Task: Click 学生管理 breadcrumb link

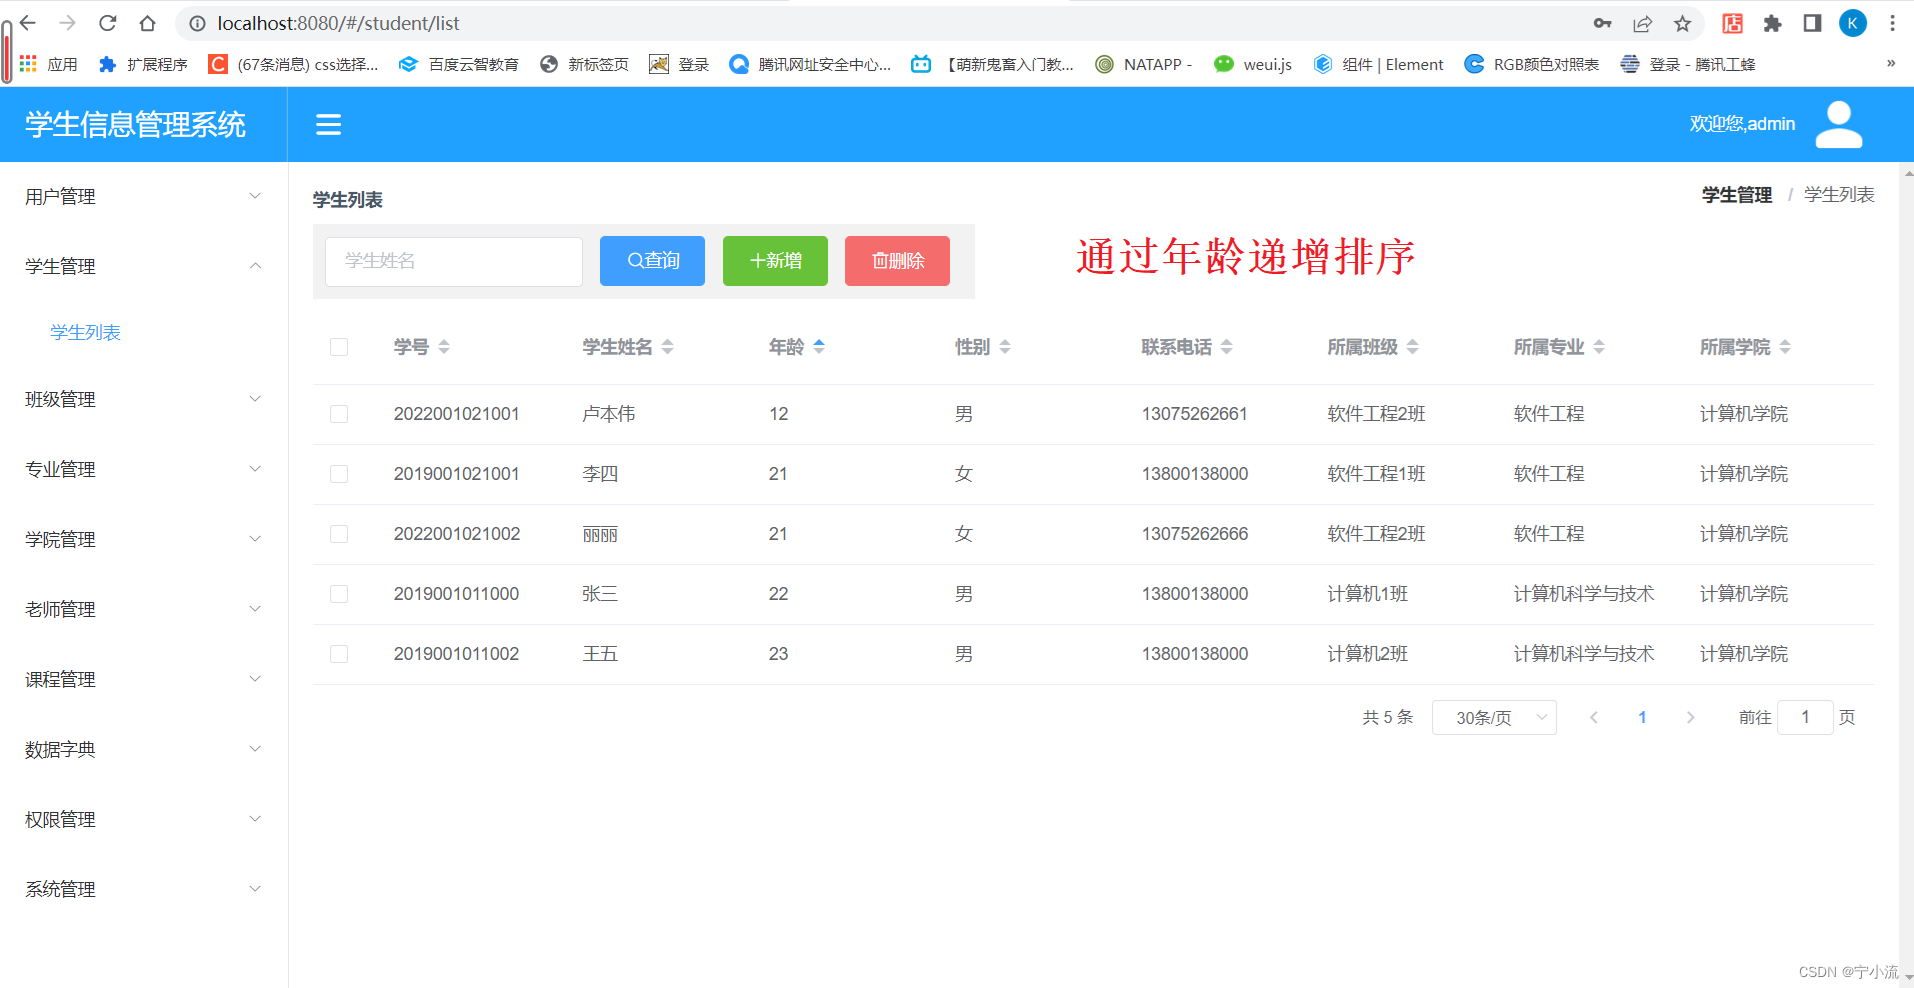Action: point(1737,195)
